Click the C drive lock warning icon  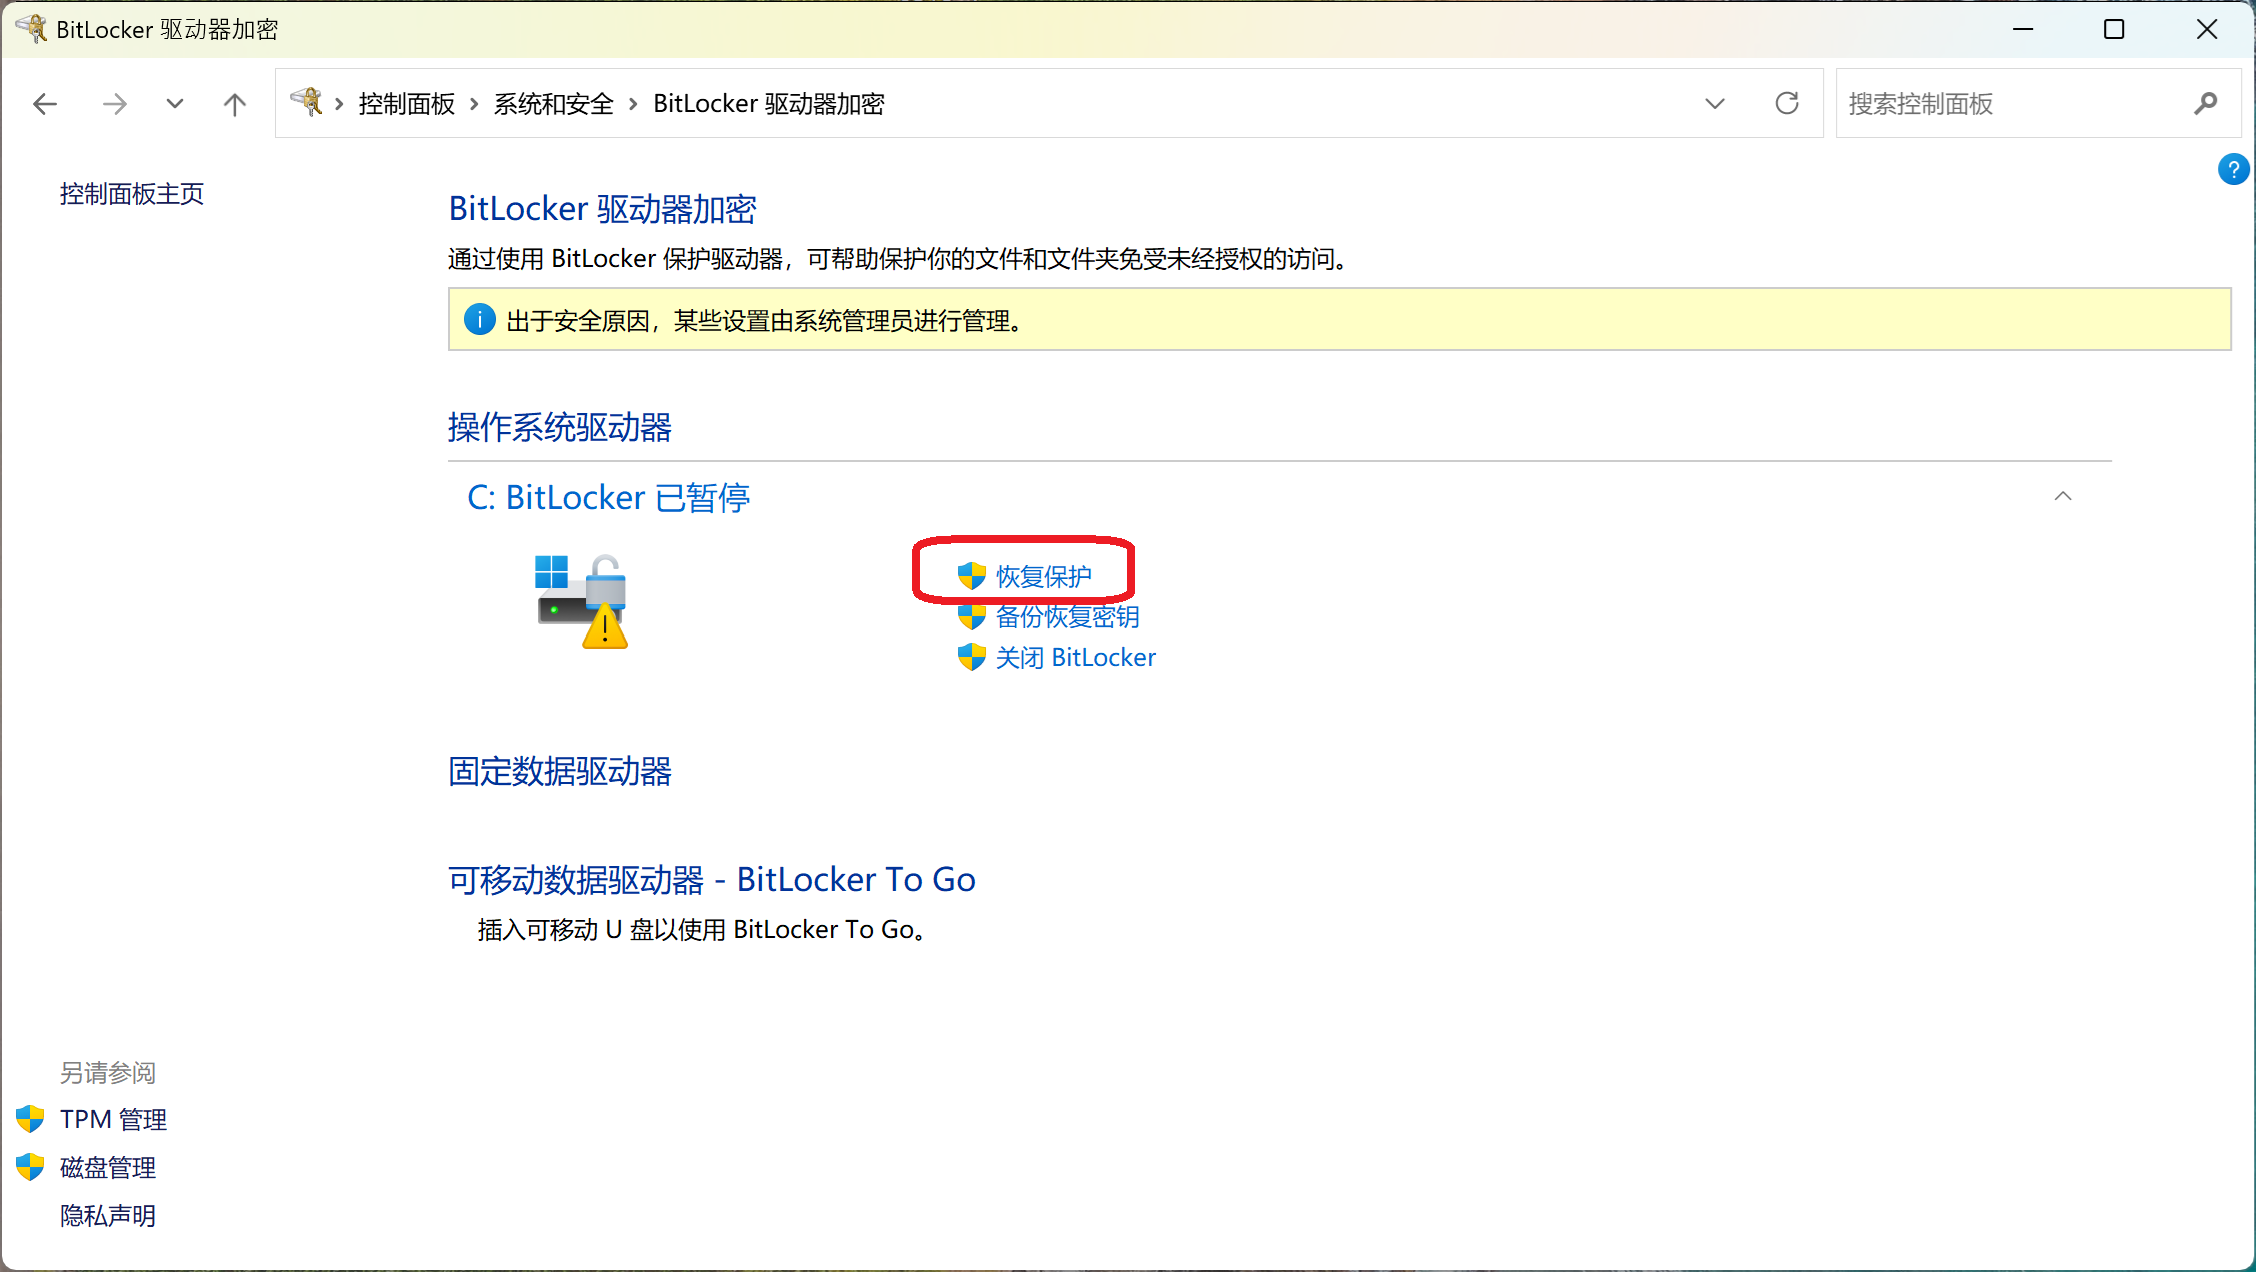point(582,601)
